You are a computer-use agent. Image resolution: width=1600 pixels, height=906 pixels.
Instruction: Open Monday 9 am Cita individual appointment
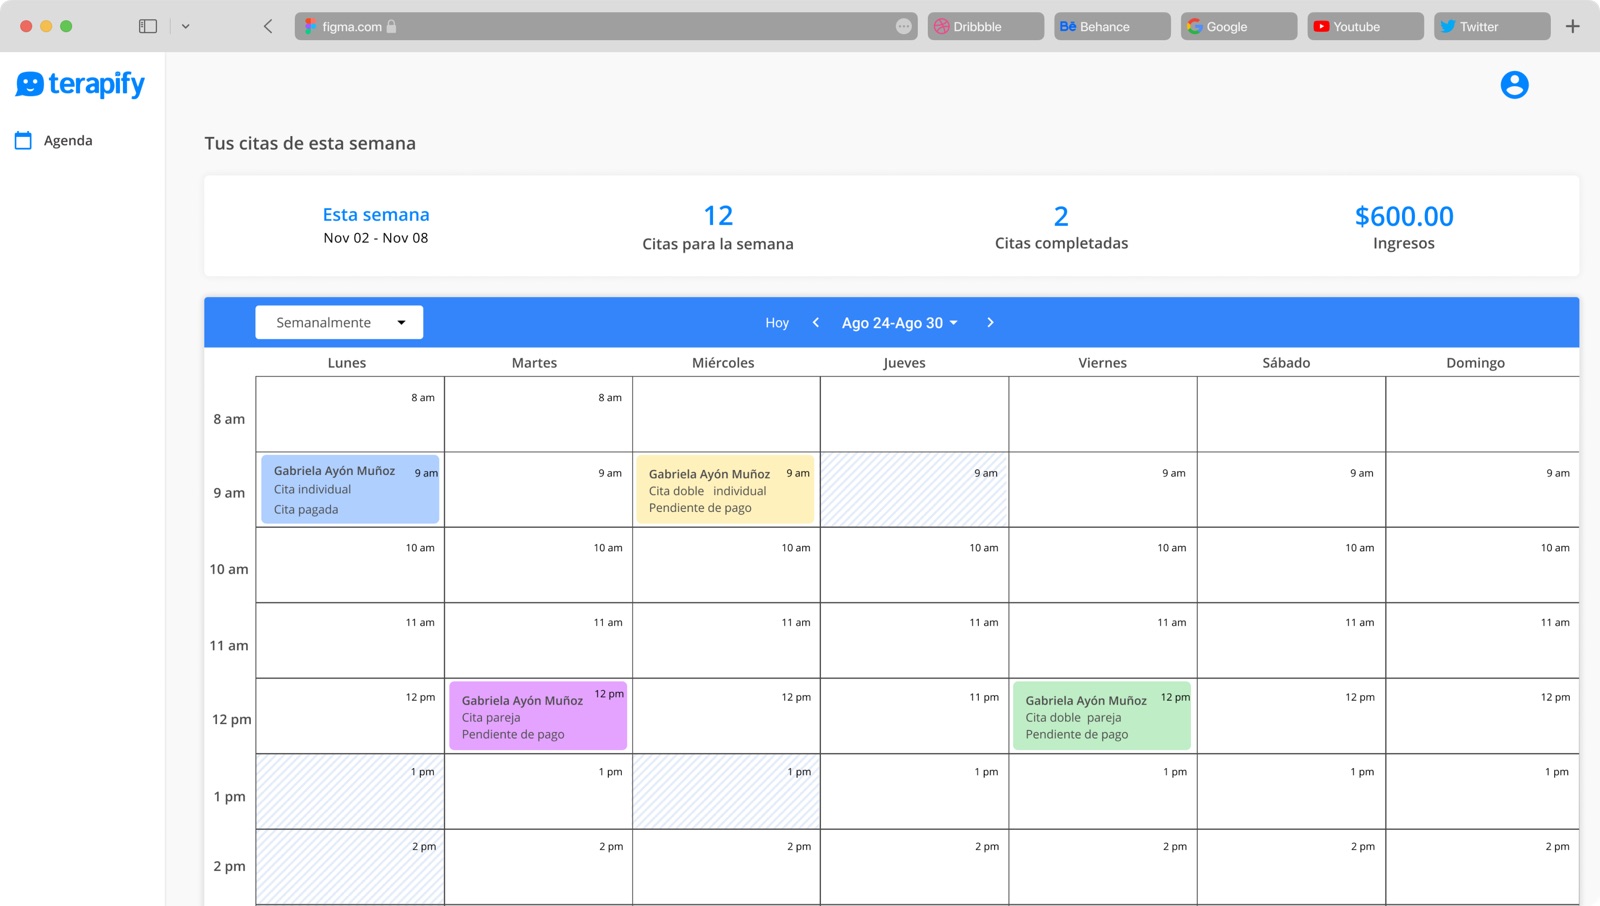(350, 489)
